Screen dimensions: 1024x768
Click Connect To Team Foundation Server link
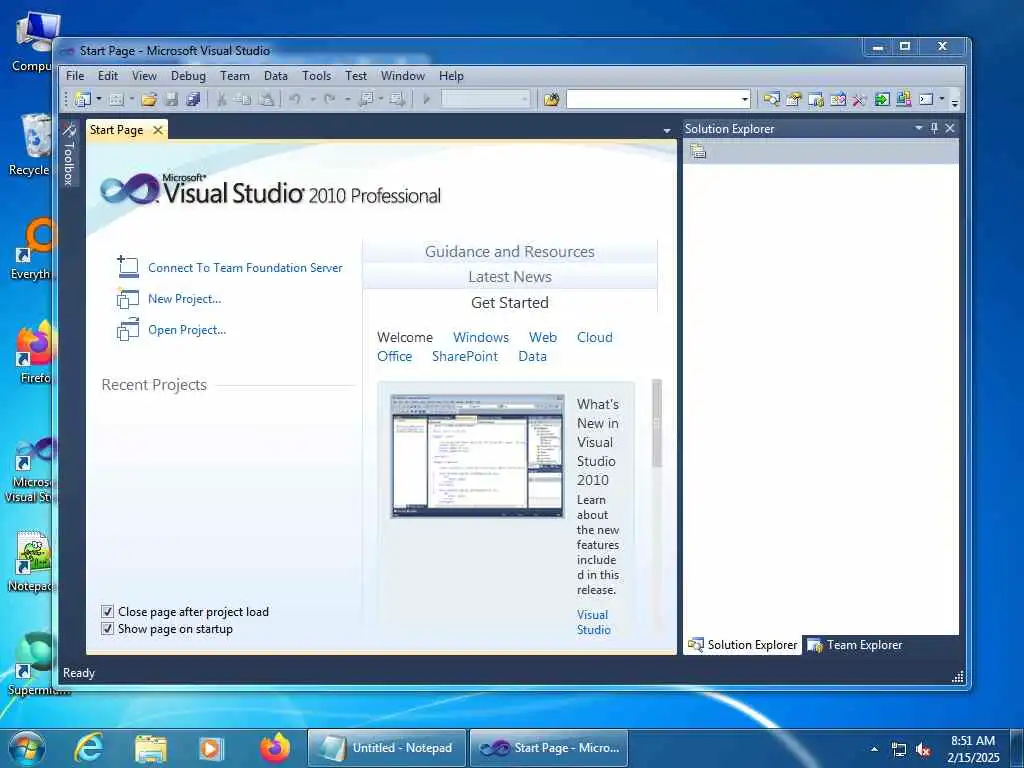tap(245, 268)
